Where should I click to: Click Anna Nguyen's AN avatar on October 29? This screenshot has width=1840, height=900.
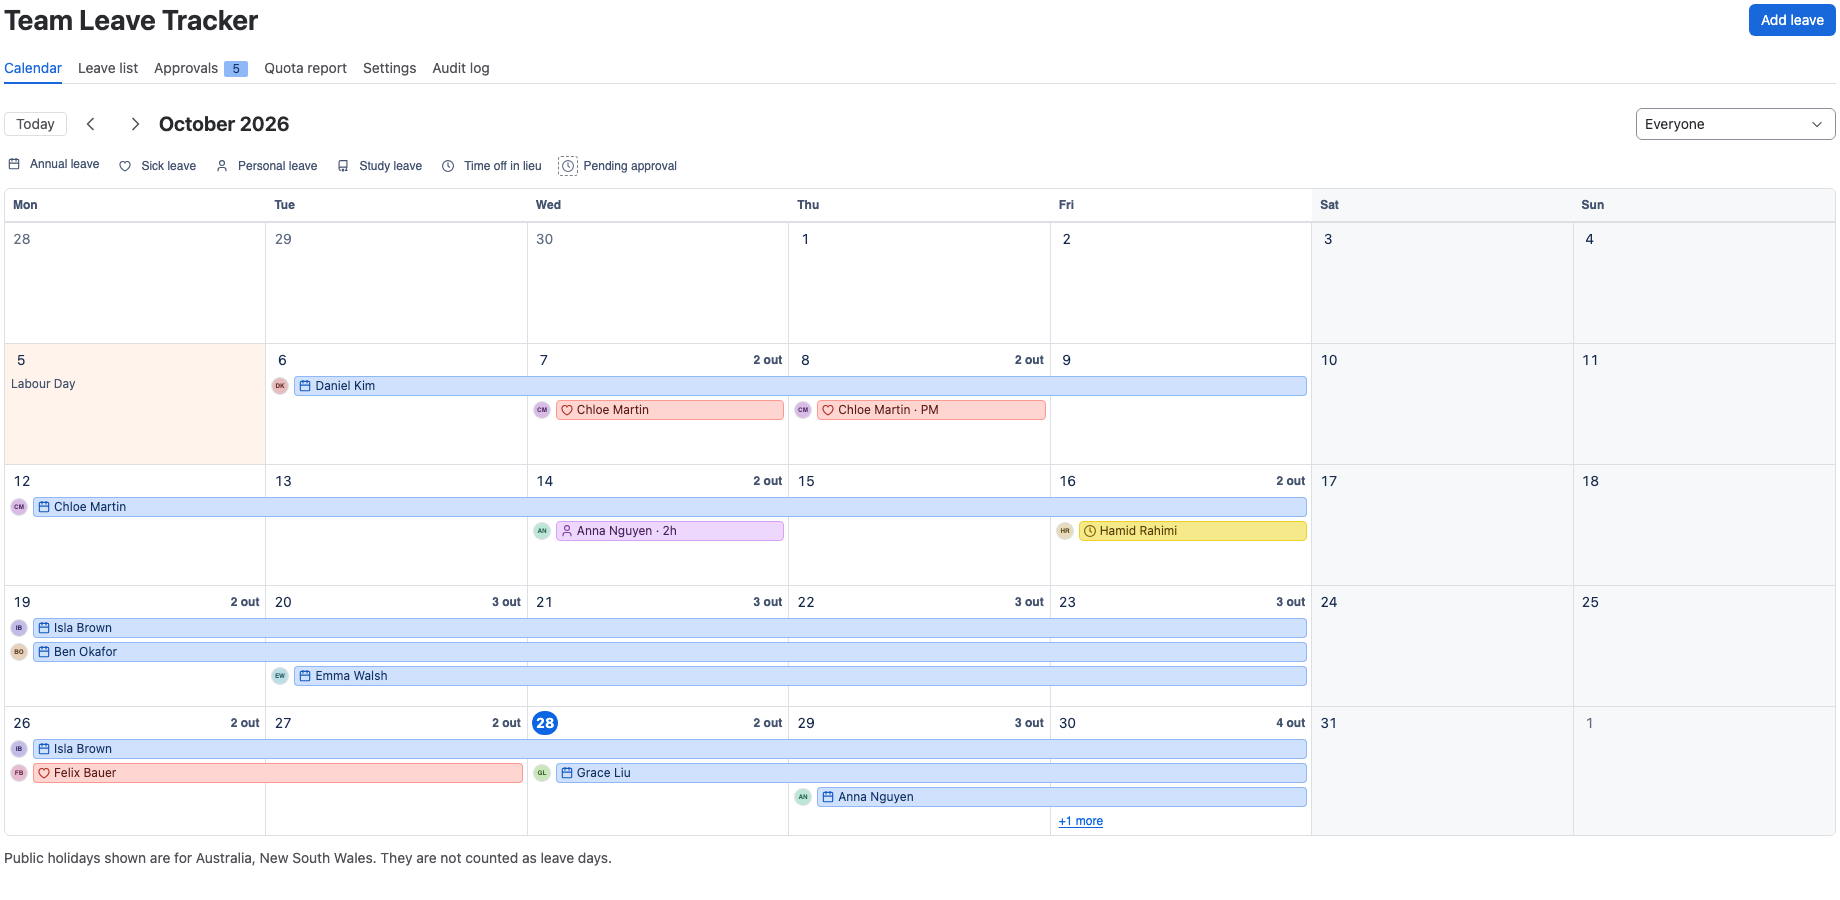click(x=803, y=797)
